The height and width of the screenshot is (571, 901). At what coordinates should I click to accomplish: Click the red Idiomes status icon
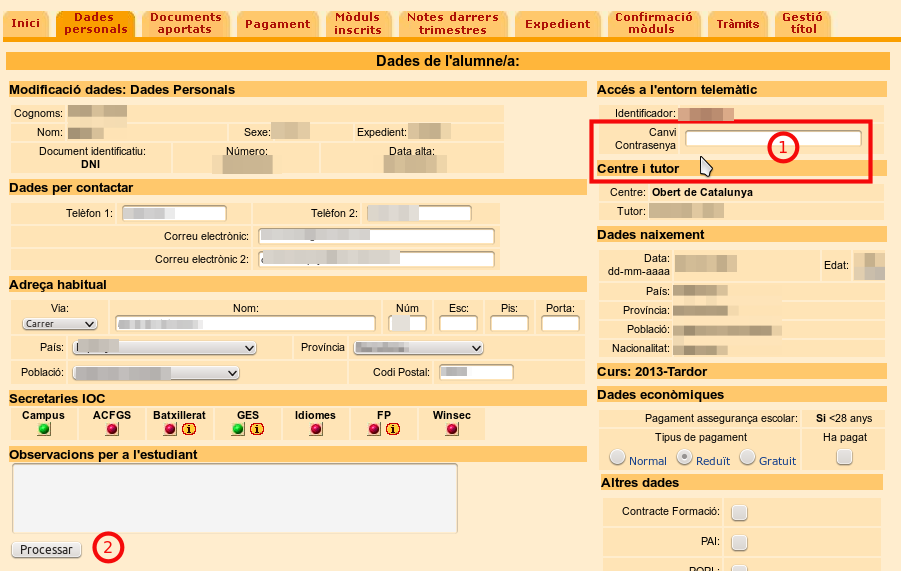(316, 430)
